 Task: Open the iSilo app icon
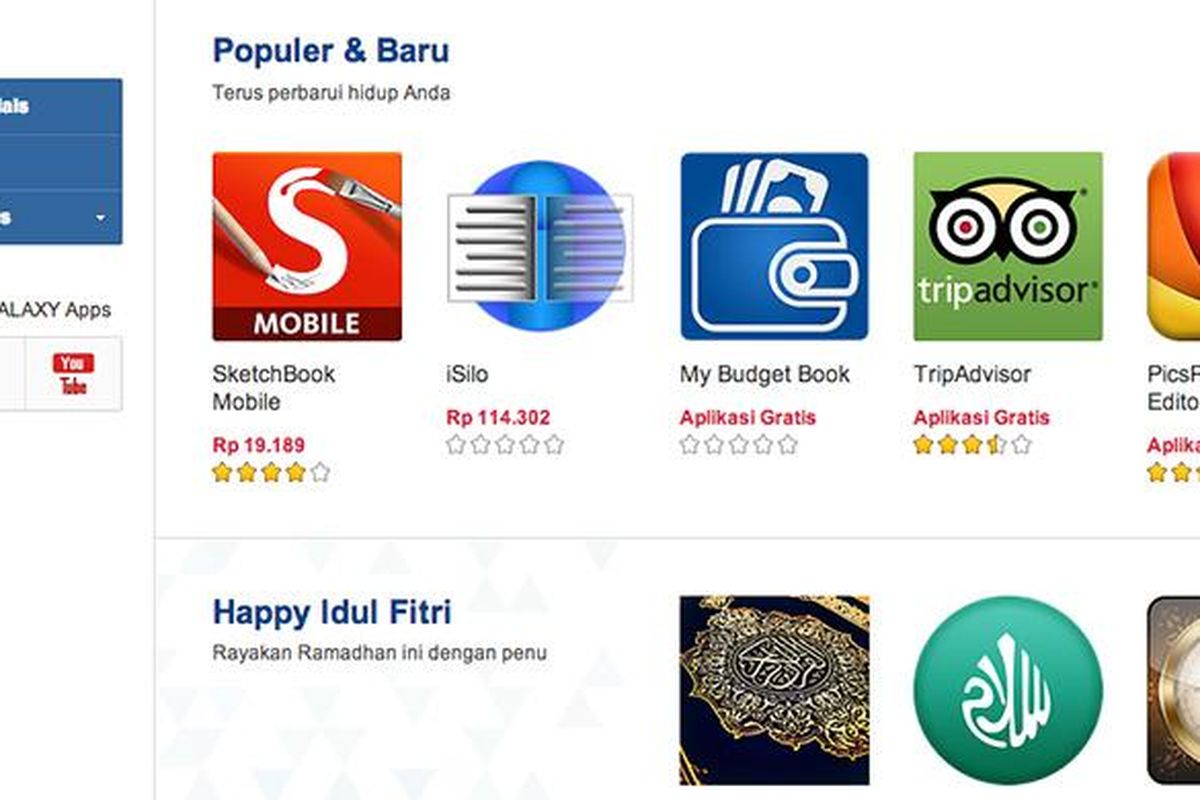(x=540, y=246)
